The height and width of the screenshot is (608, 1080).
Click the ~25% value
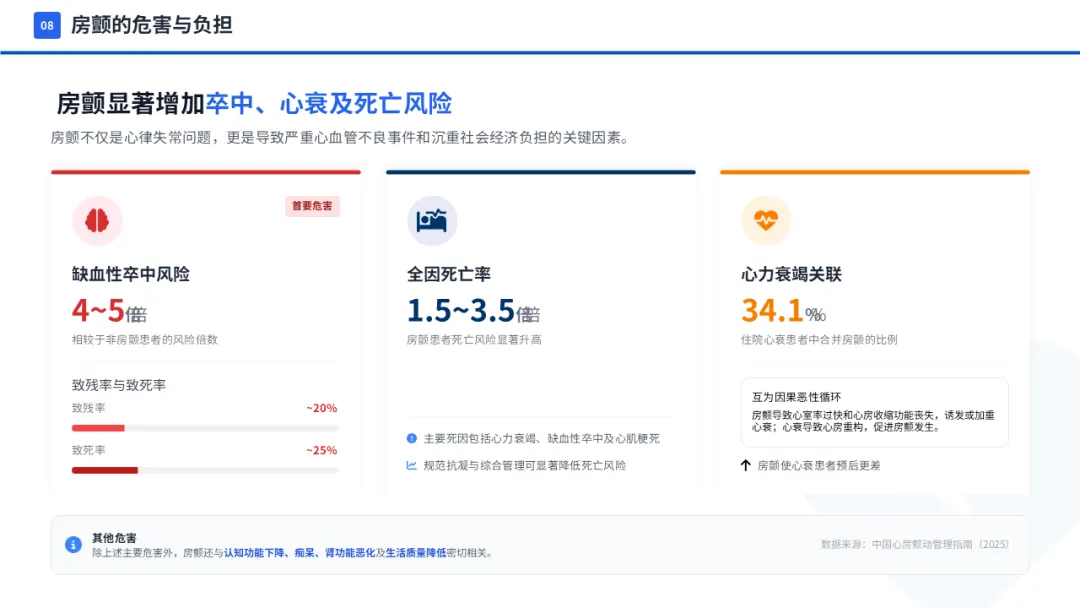(322, 450)
